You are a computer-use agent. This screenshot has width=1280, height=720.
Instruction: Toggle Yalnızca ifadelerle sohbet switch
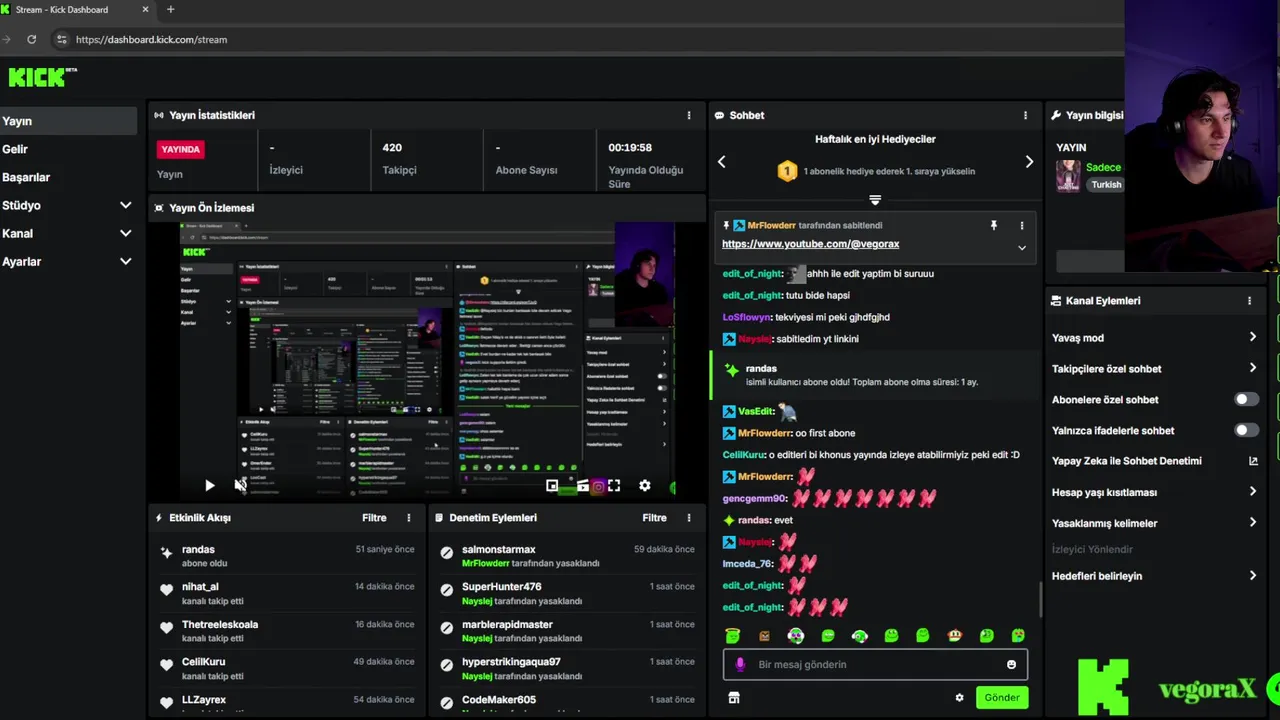coord(1246,430)
